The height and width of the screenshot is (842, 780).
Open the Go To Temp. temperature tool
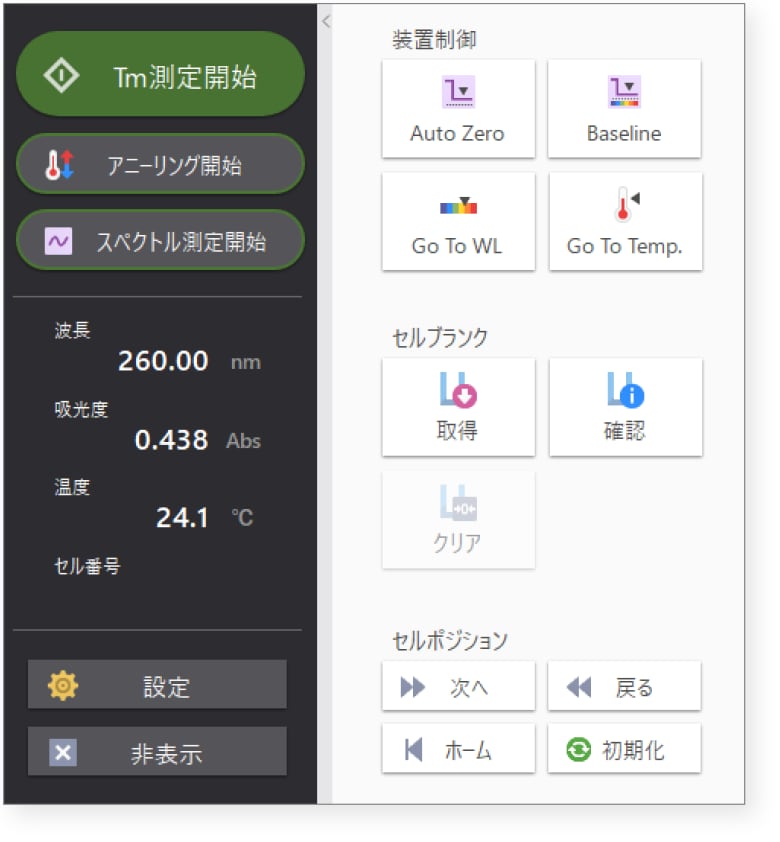tap(625, 222)
